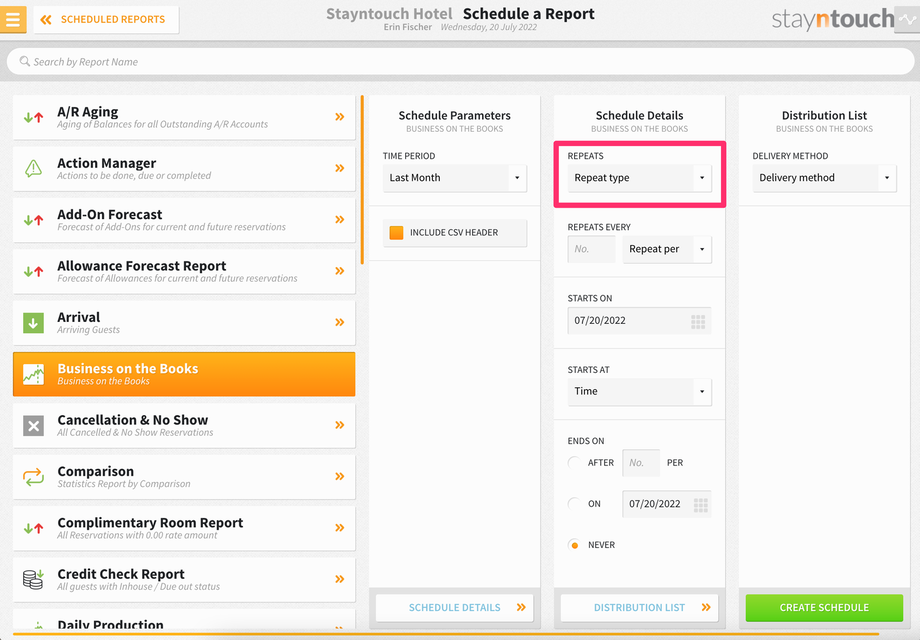Select the A/R Aging report
The width and height of the screenshot is (920, 640).
(x=184, y=117)
